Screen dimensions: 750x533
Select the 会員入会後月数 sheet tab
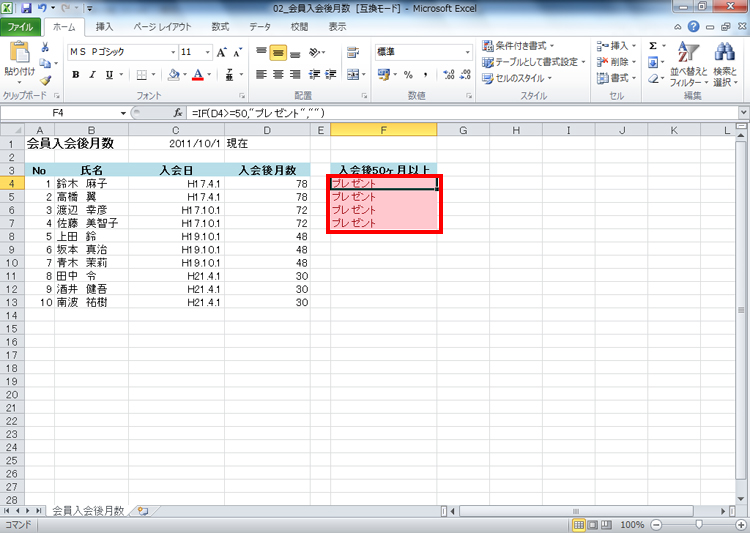[88, 511]
